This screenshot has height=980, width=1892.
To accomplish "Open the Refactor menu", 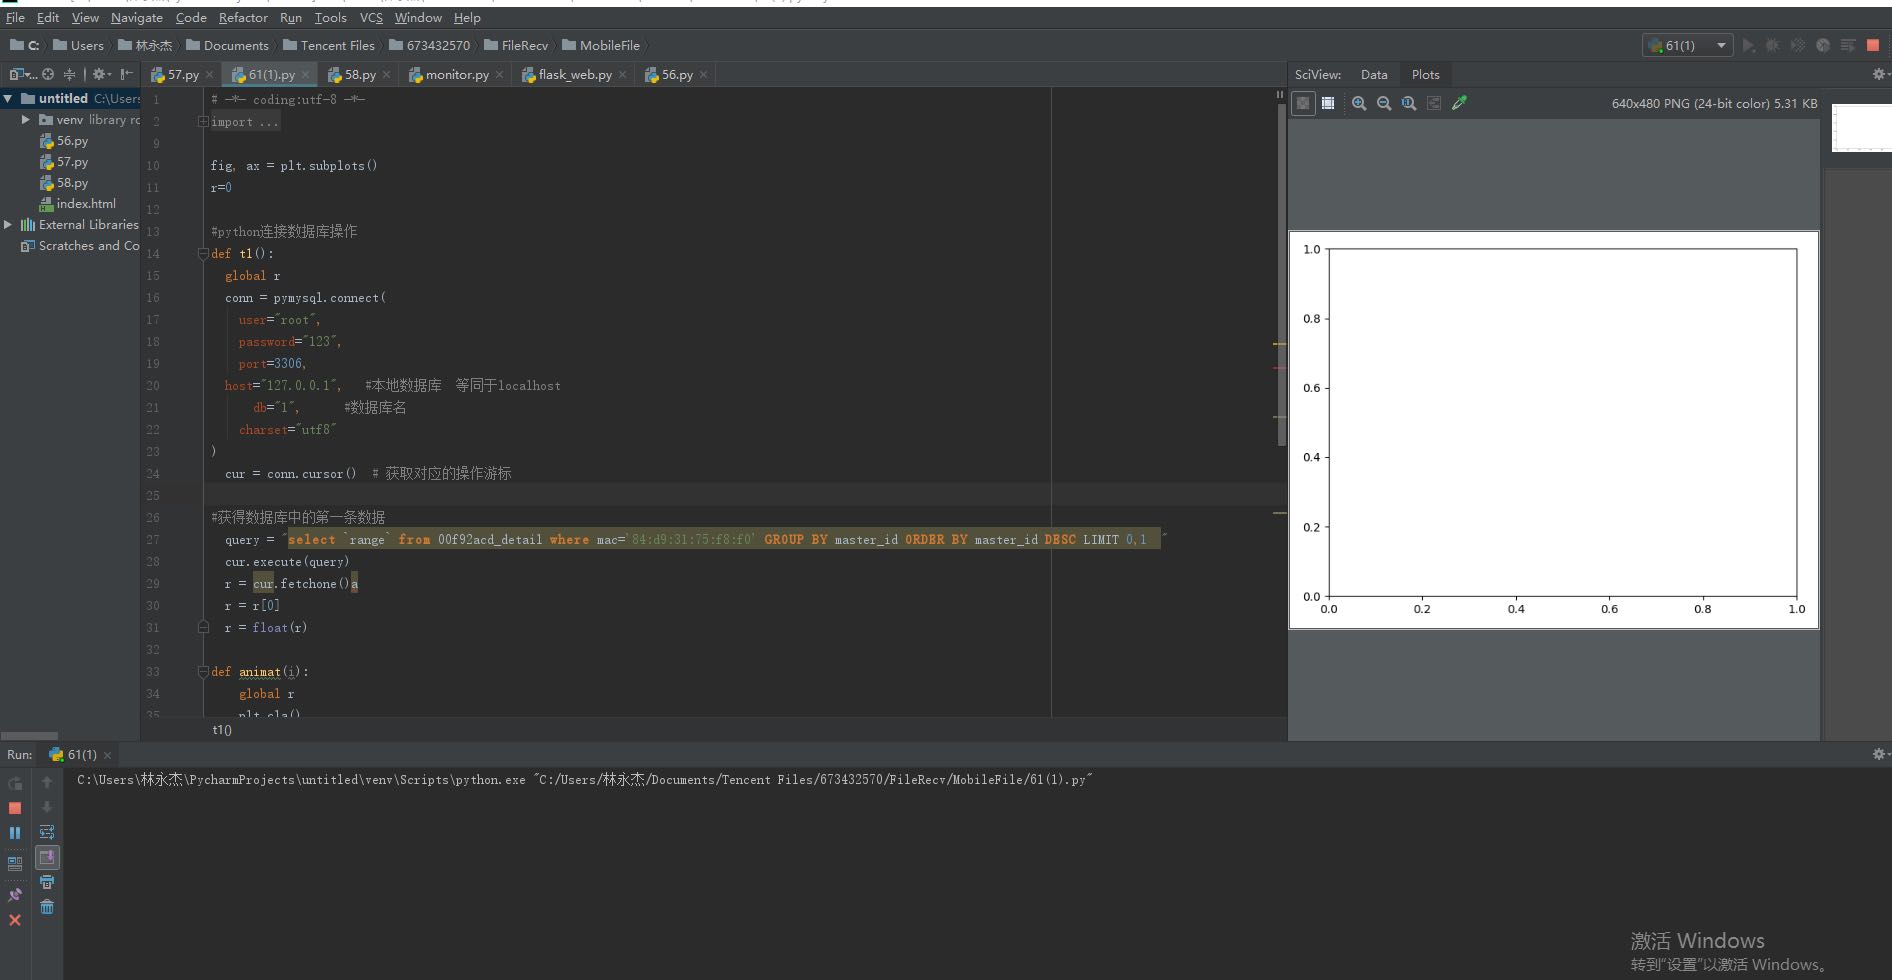I will (243, 18).
